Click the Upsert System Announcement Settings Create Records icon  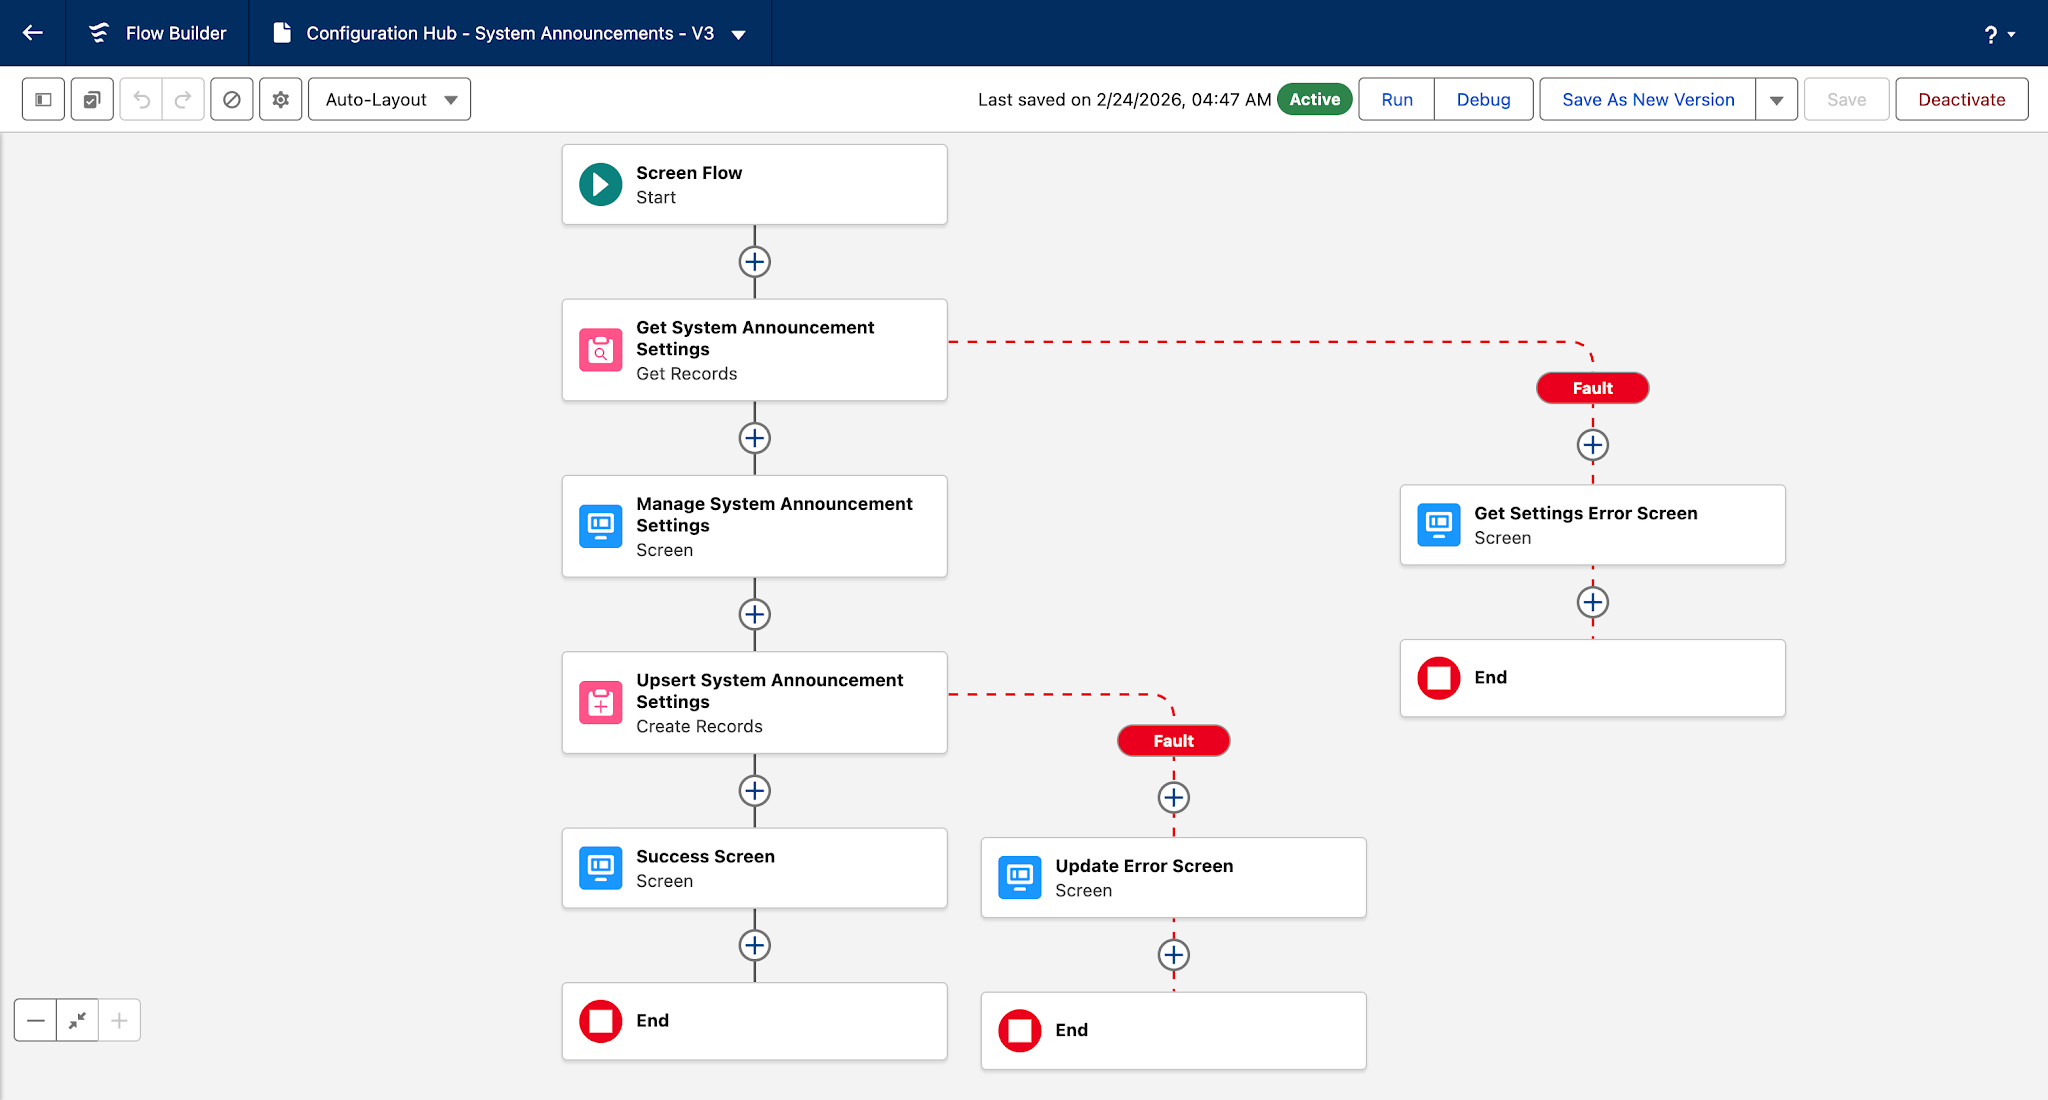pos(600,702)
